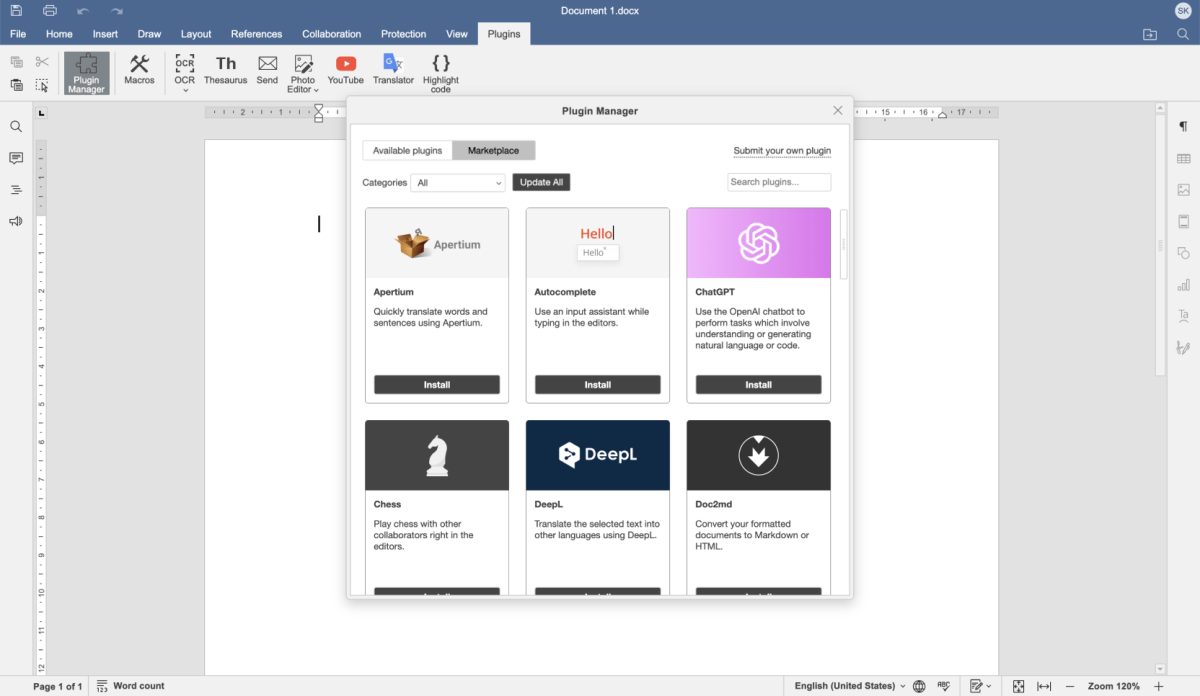Click Word count in status bar
This screenshot has width=1200, height=696.
(131, 686)
